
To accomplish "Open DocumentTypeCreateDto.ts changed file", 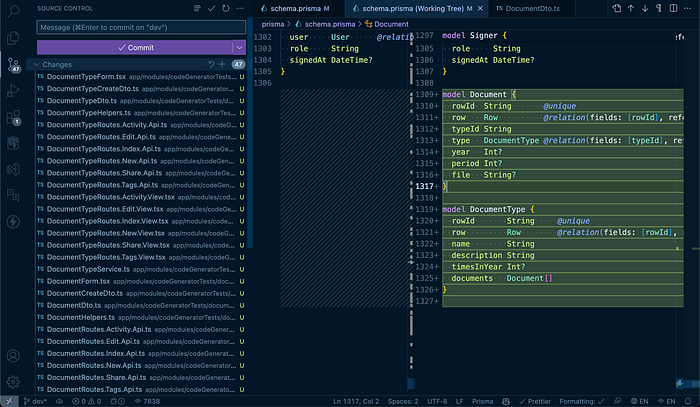I will click(x=141, y=89).
